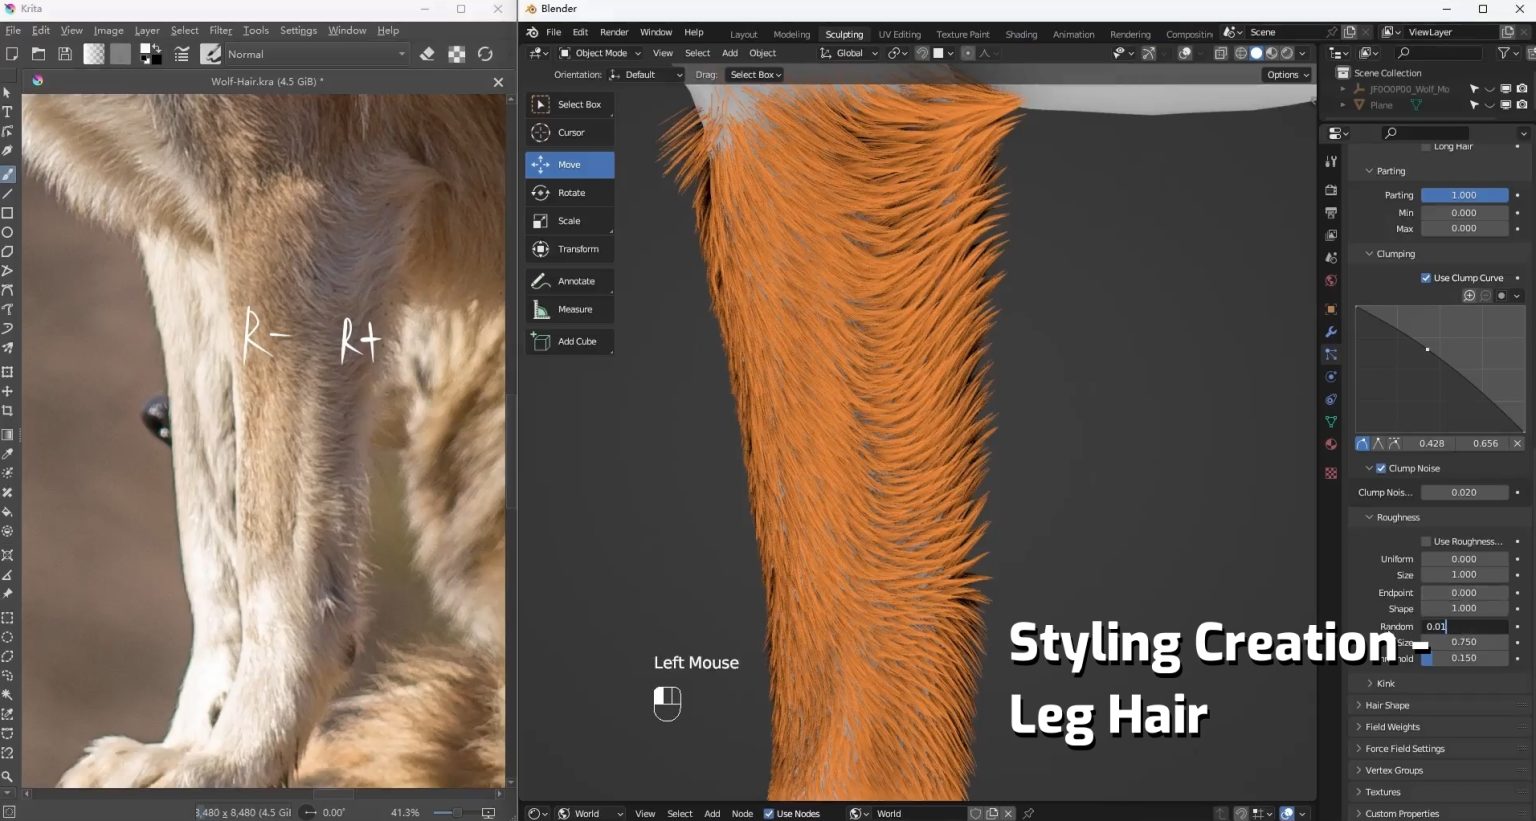This screenshot has width=1536, height=821.
Task: Open the Particles properties tab in Blender
Action: tap(1331, 355)
